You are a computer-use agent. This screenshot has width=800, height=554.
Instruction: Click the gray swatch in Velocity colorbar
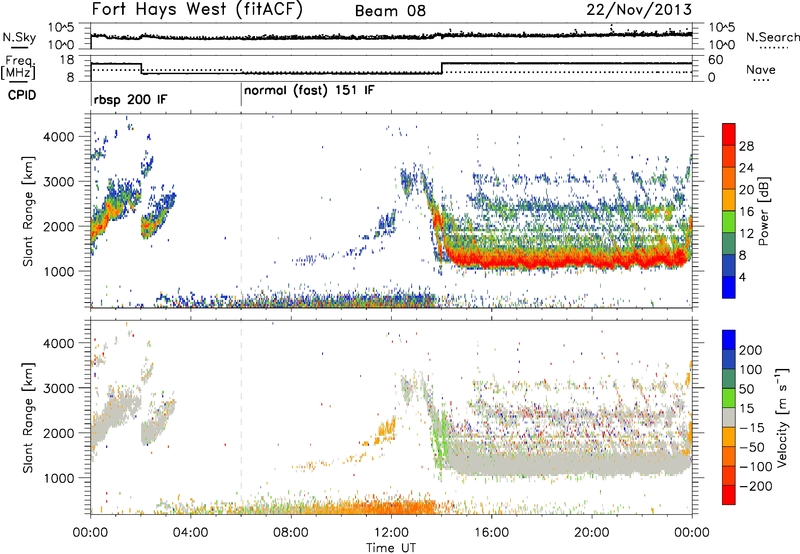click(729, 418)
